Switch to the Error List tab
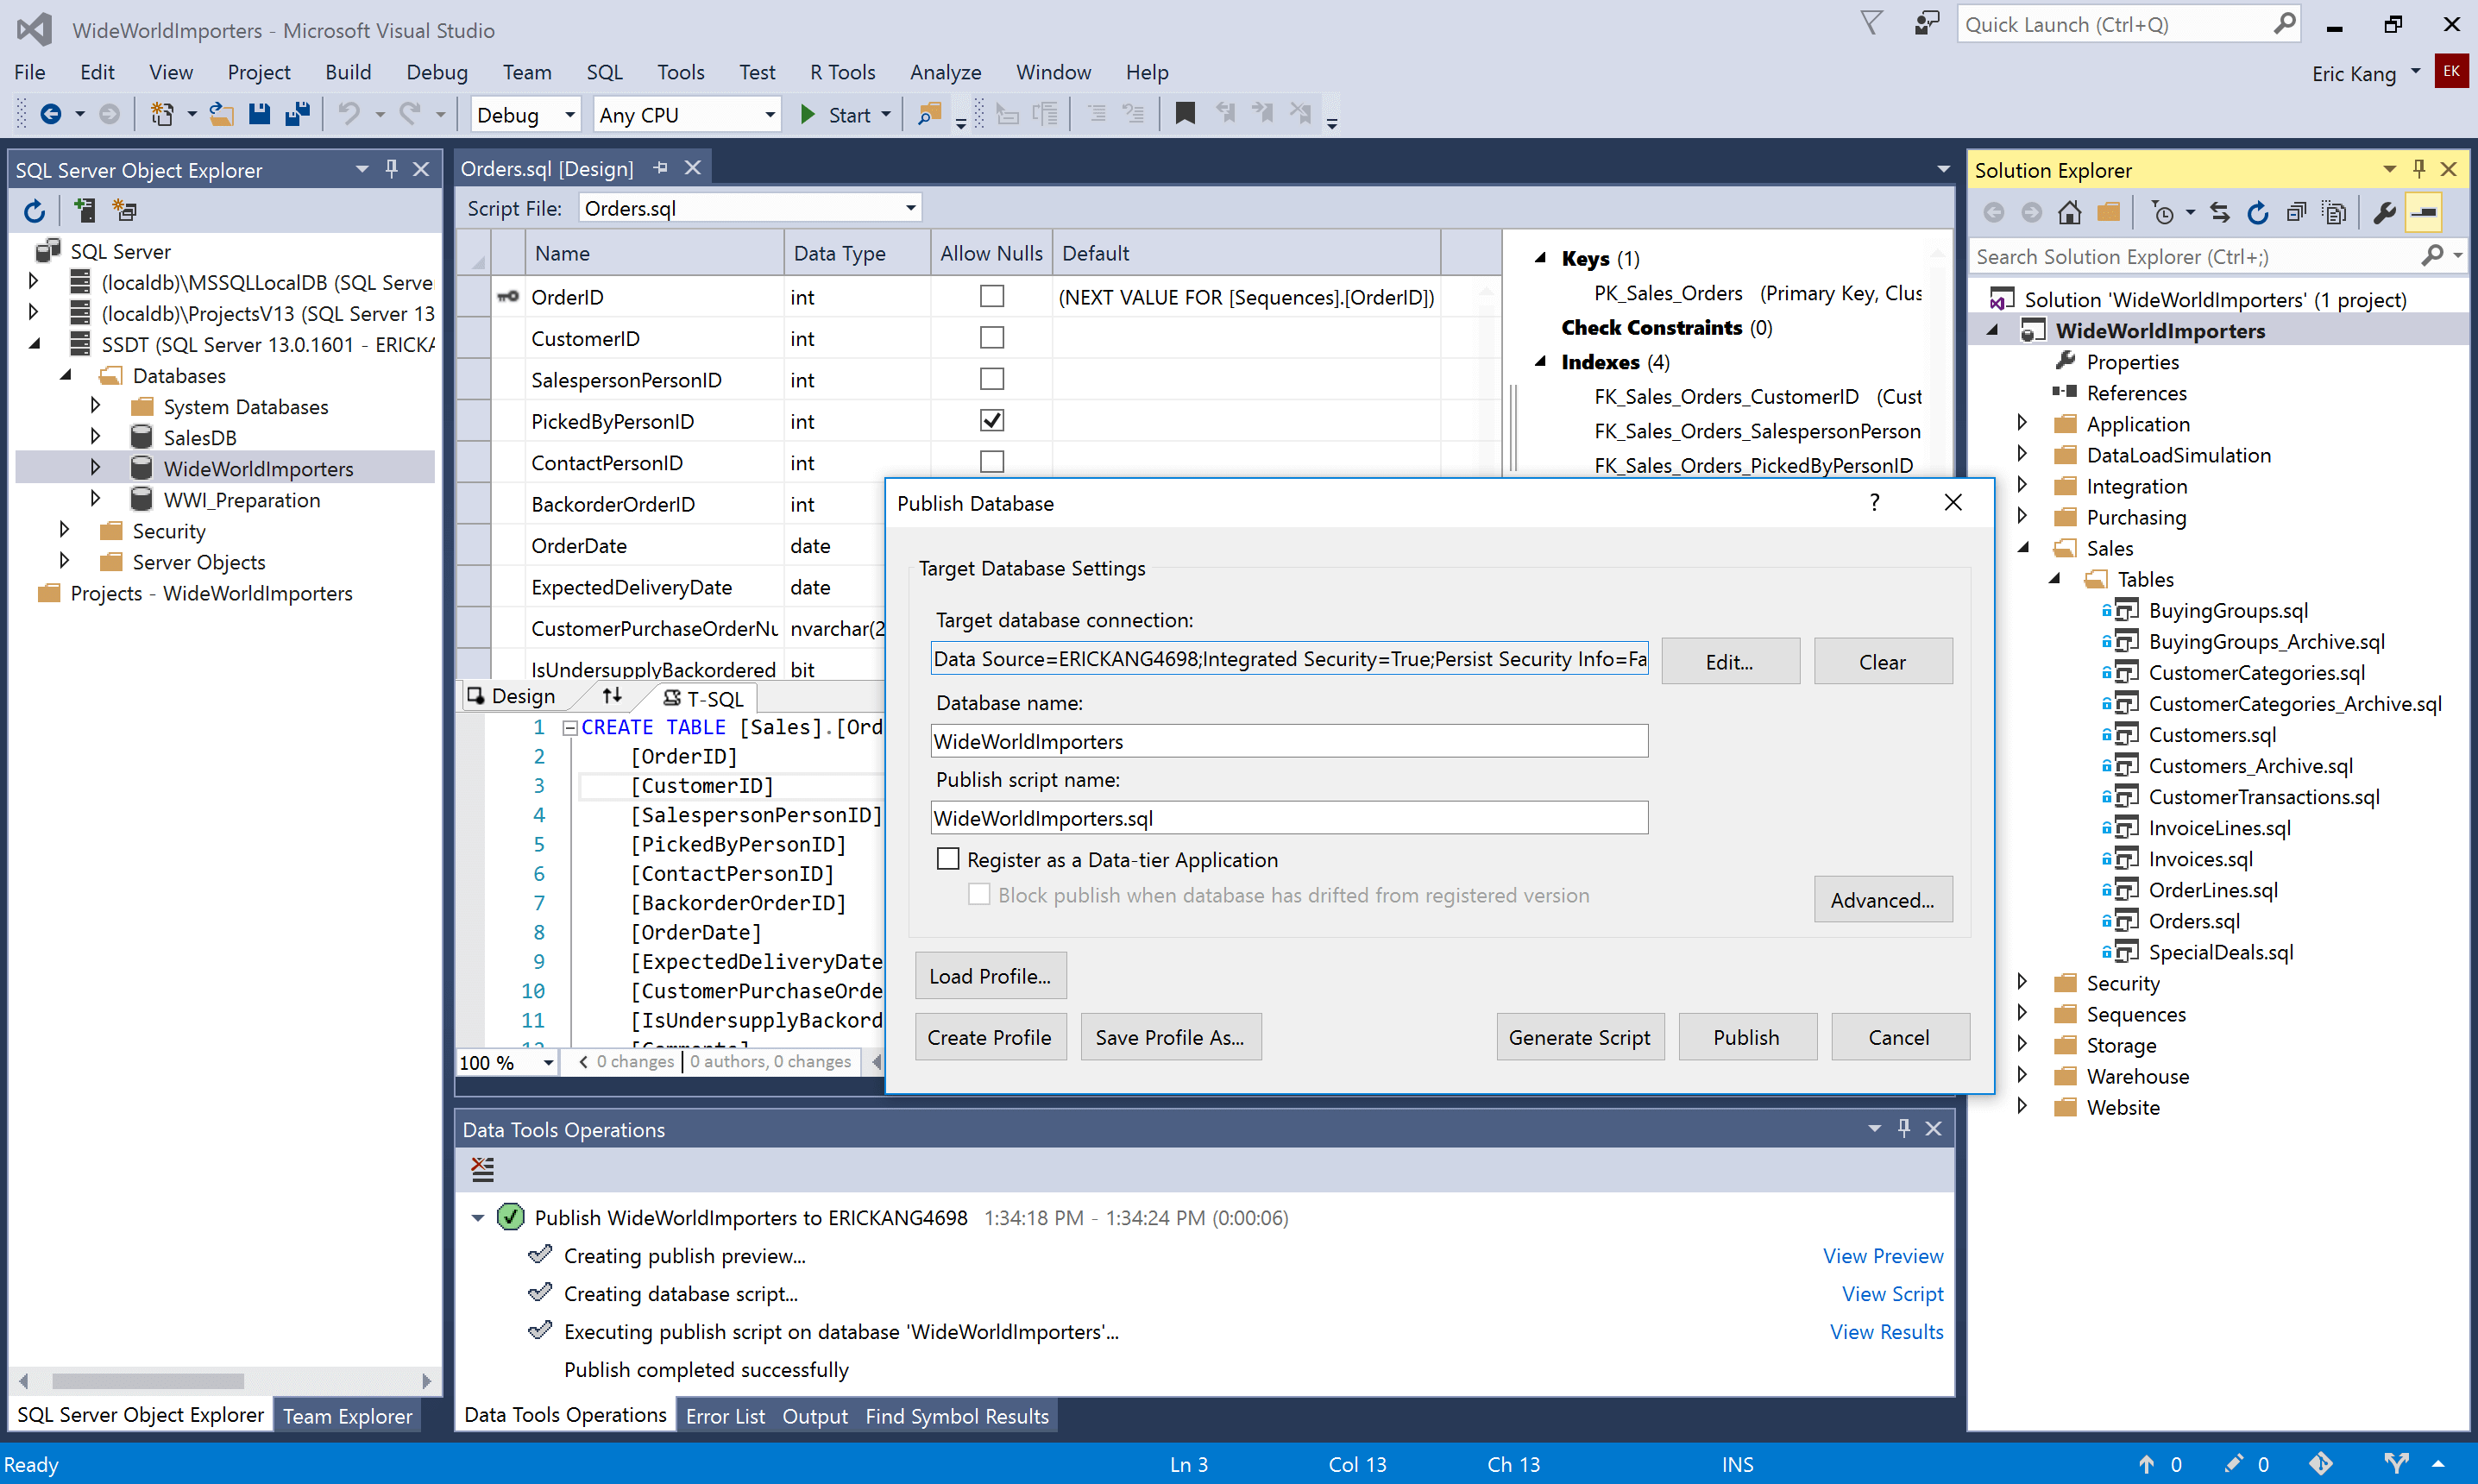Screen dimensions: 2478x1484 click(725, 1416)
